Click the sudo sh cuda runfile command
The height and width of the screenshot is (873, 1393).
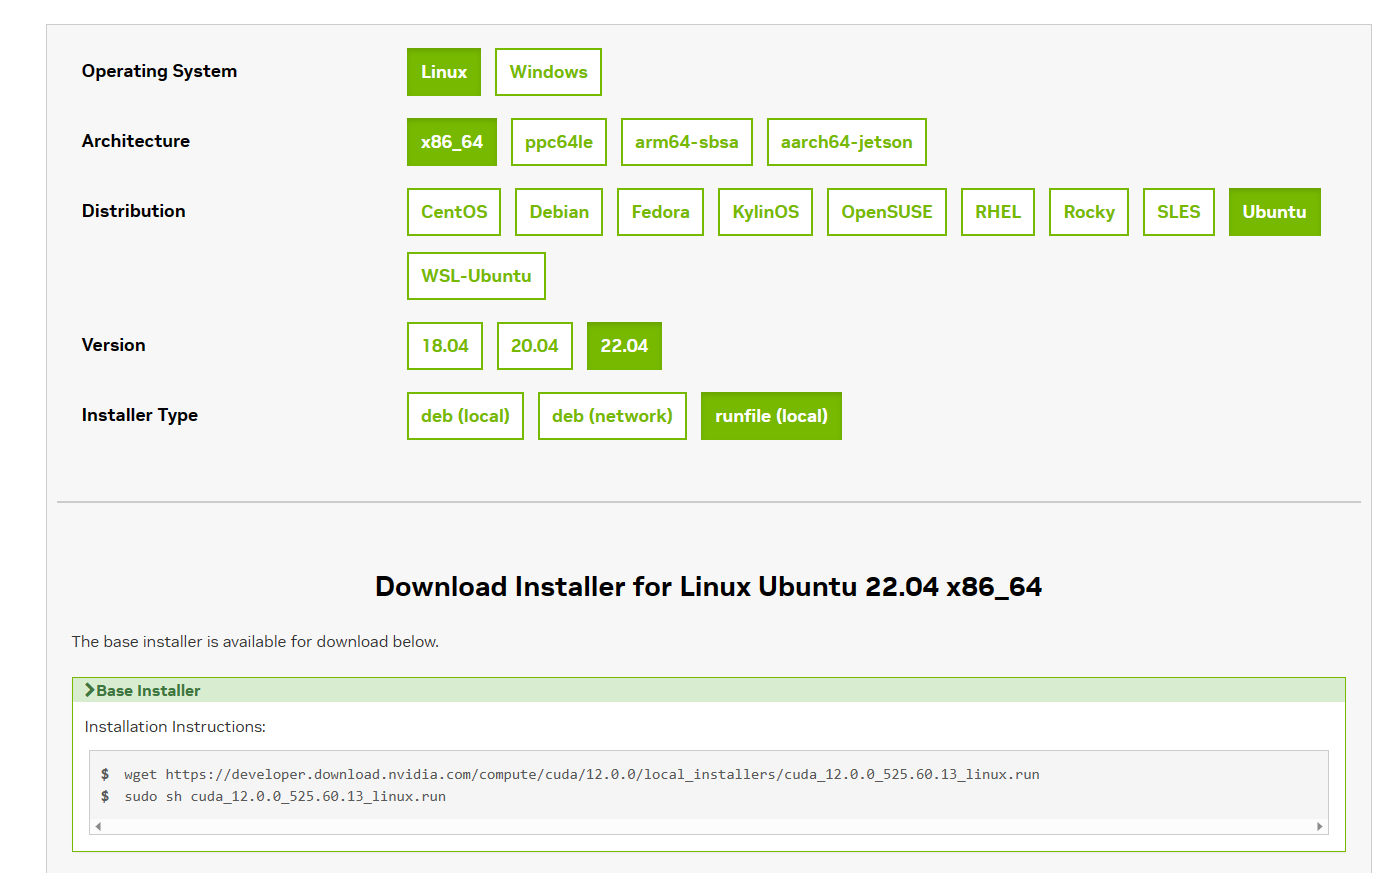(x=285, y=796)
